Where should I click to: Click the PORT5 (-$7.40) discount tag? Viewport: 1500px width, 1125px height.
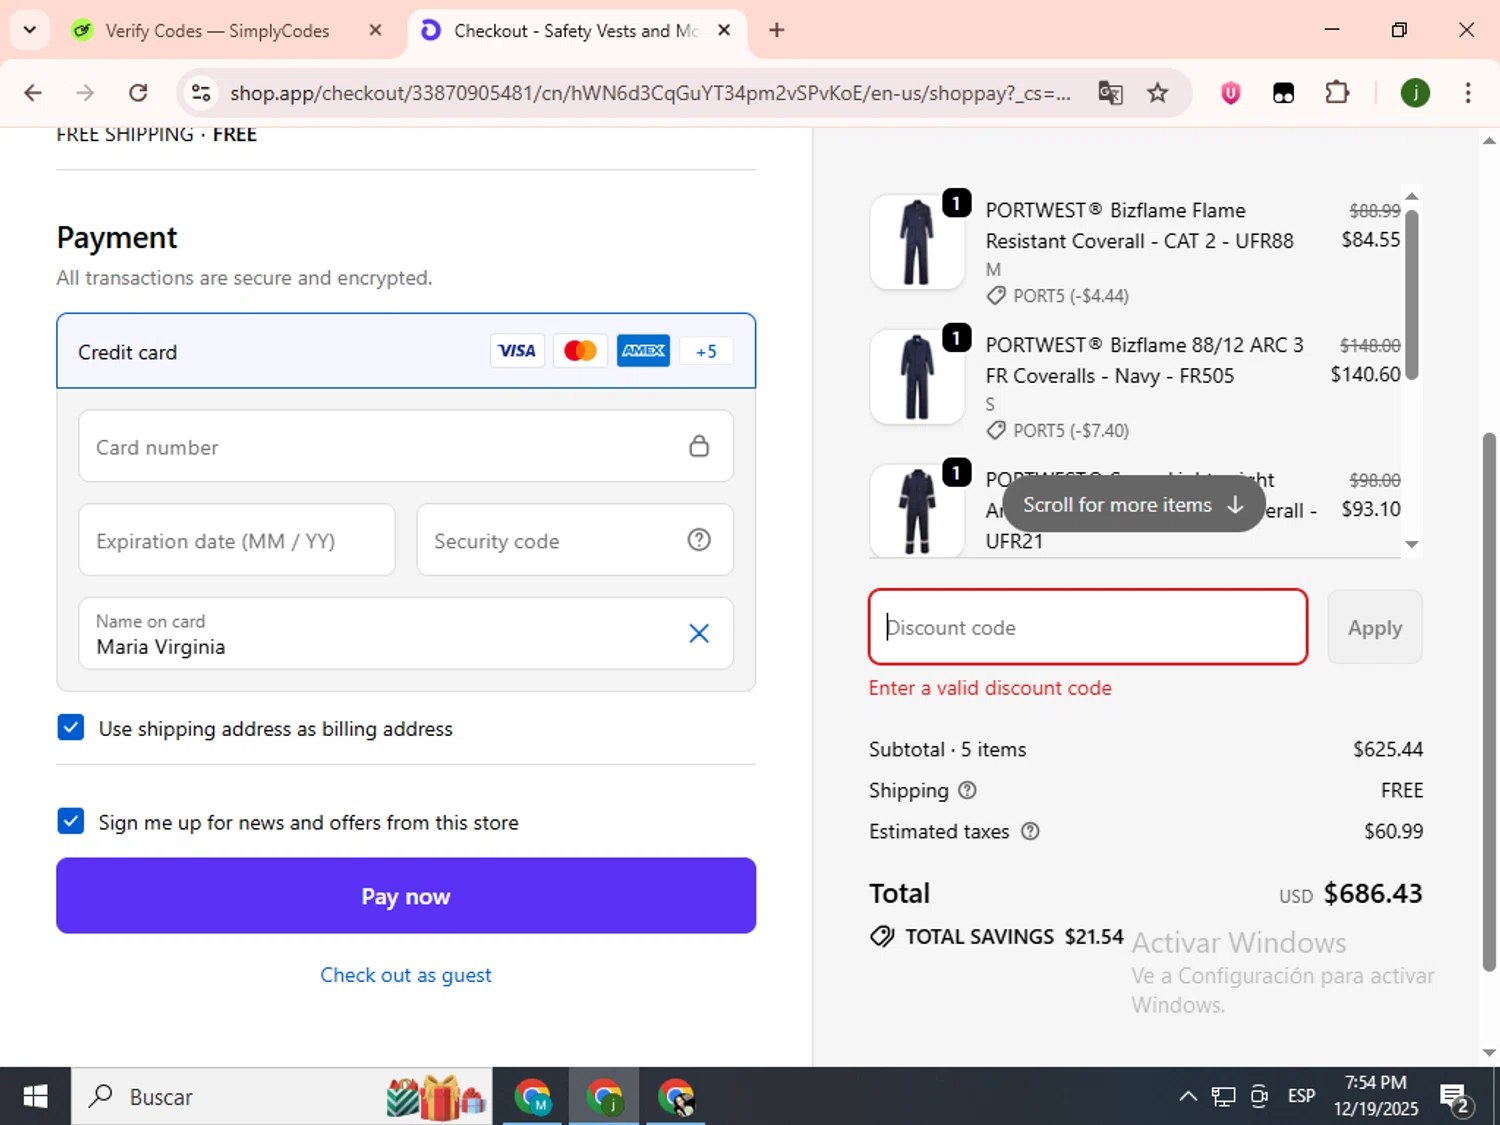point(1058,431)
